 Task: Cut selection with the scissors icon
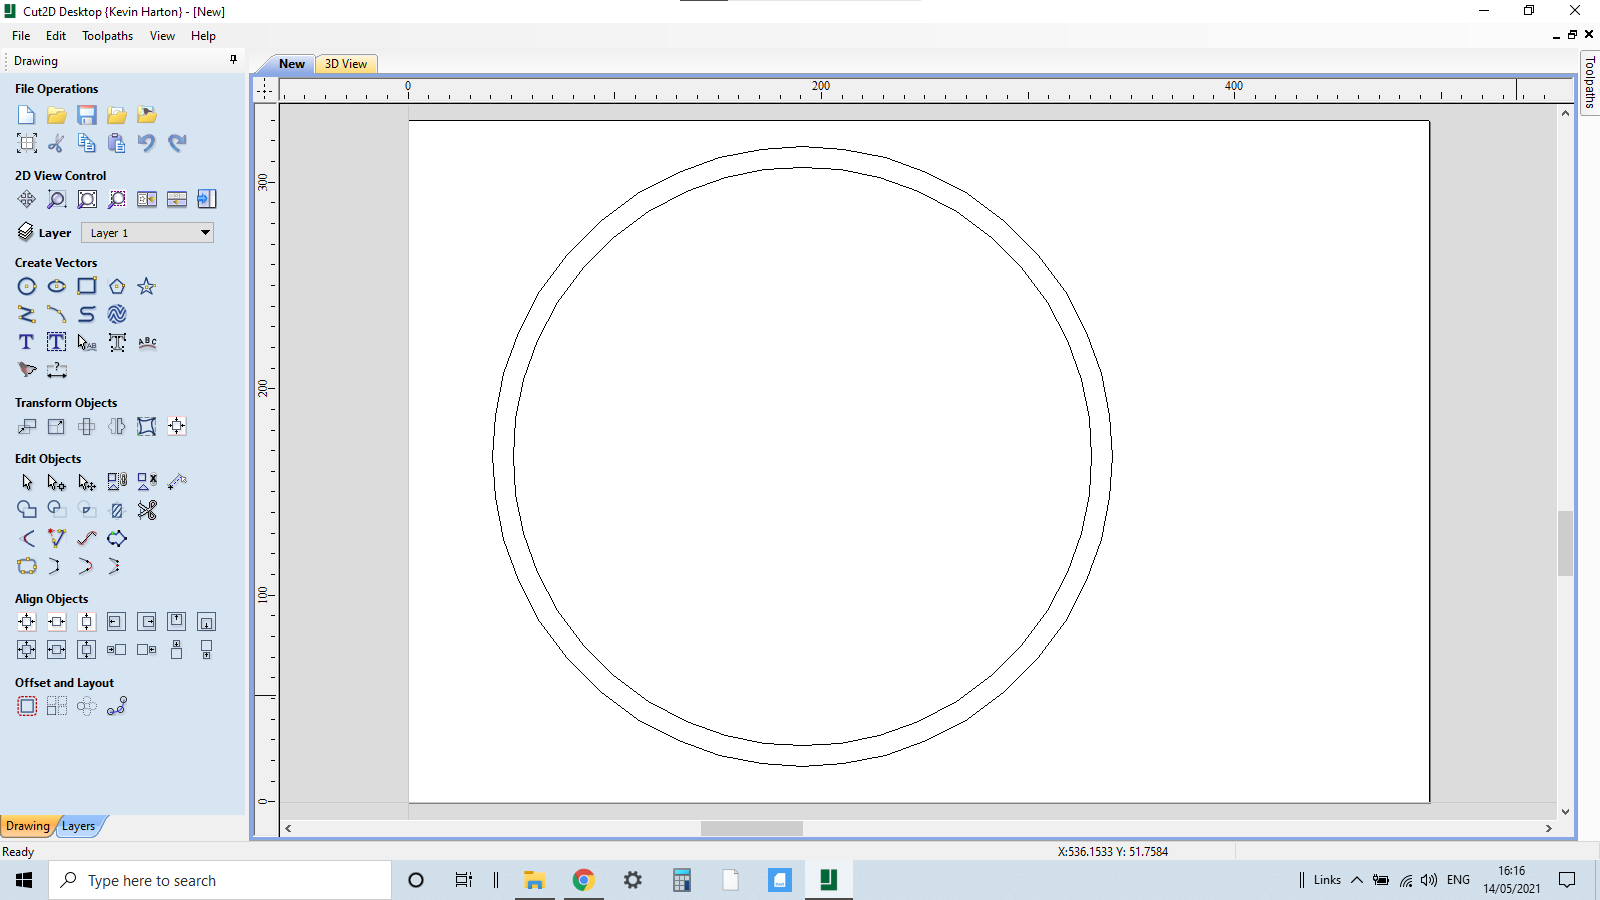point(56,143)
